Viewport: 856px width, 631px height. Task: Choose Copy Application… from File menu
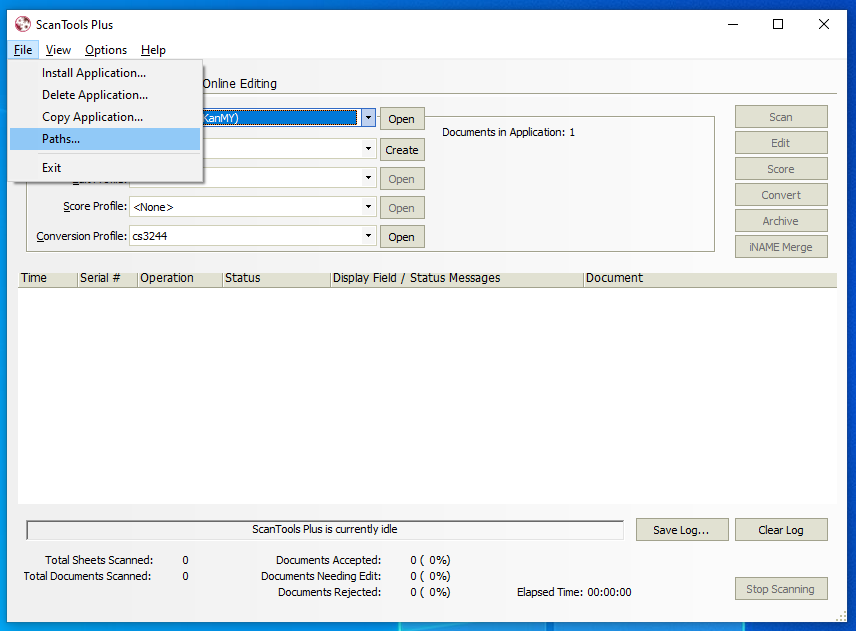point(105,117)
